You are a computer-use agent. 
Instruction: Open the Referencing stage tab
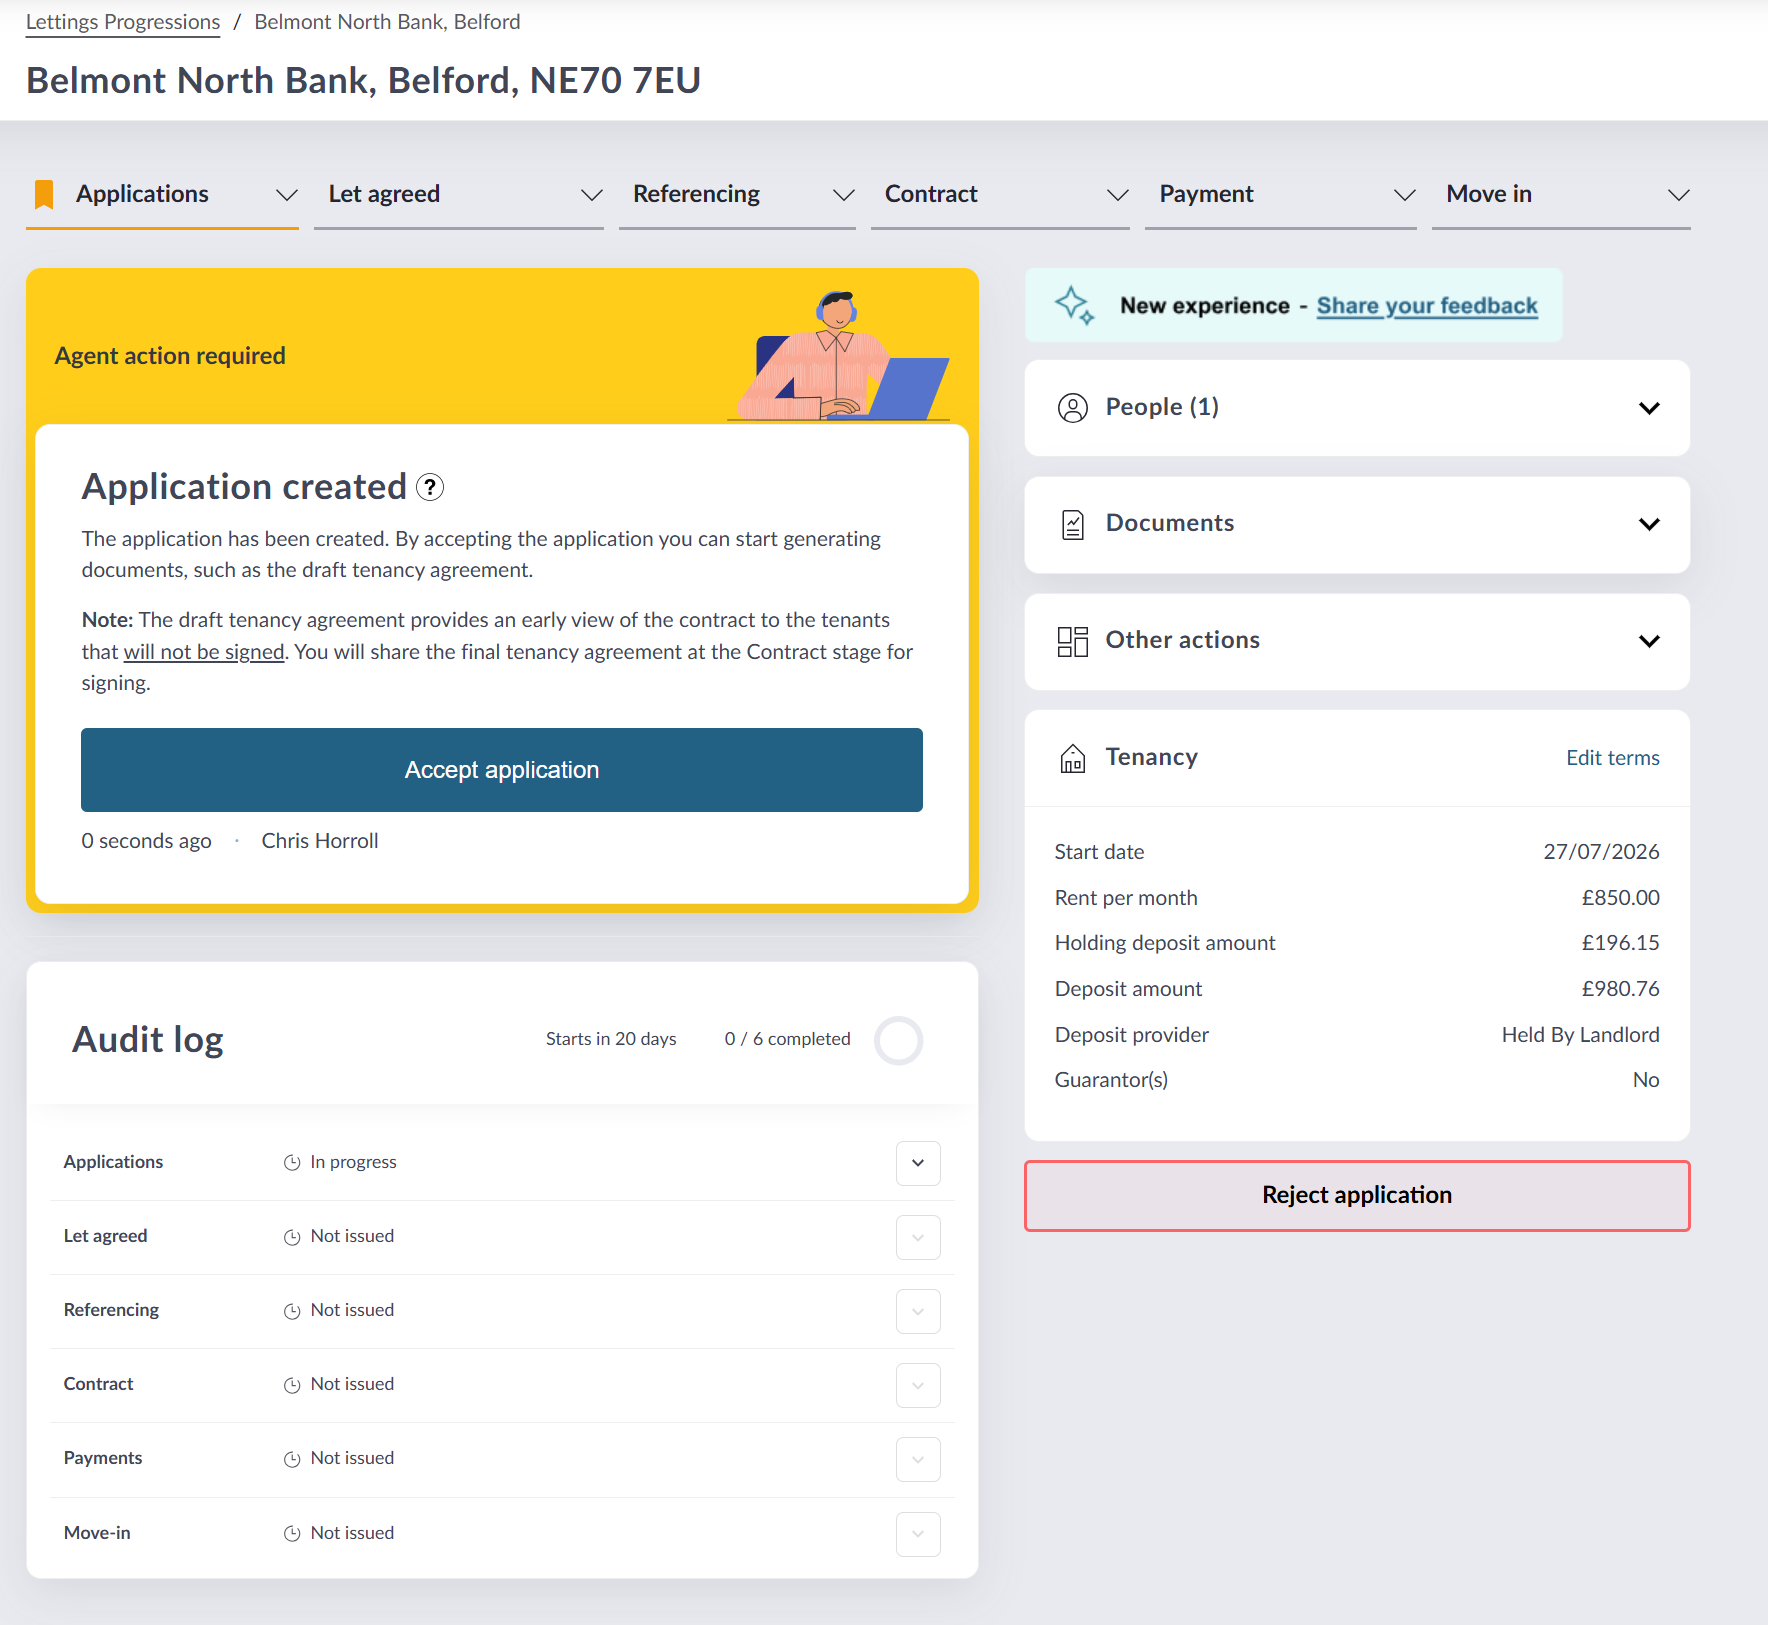click(x=737, y=195)
